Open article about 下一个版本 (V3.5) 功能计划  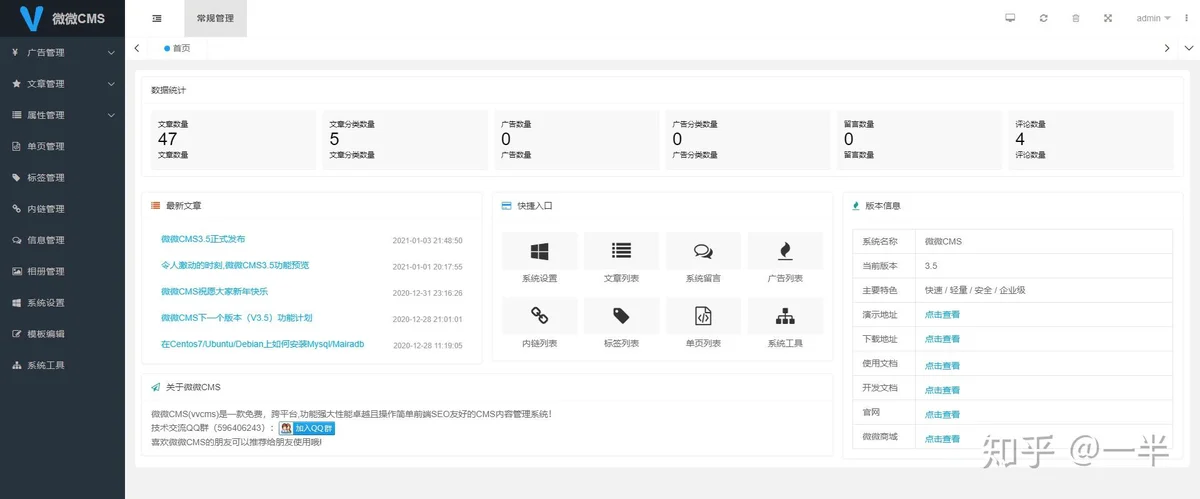(x=237, y=318)
